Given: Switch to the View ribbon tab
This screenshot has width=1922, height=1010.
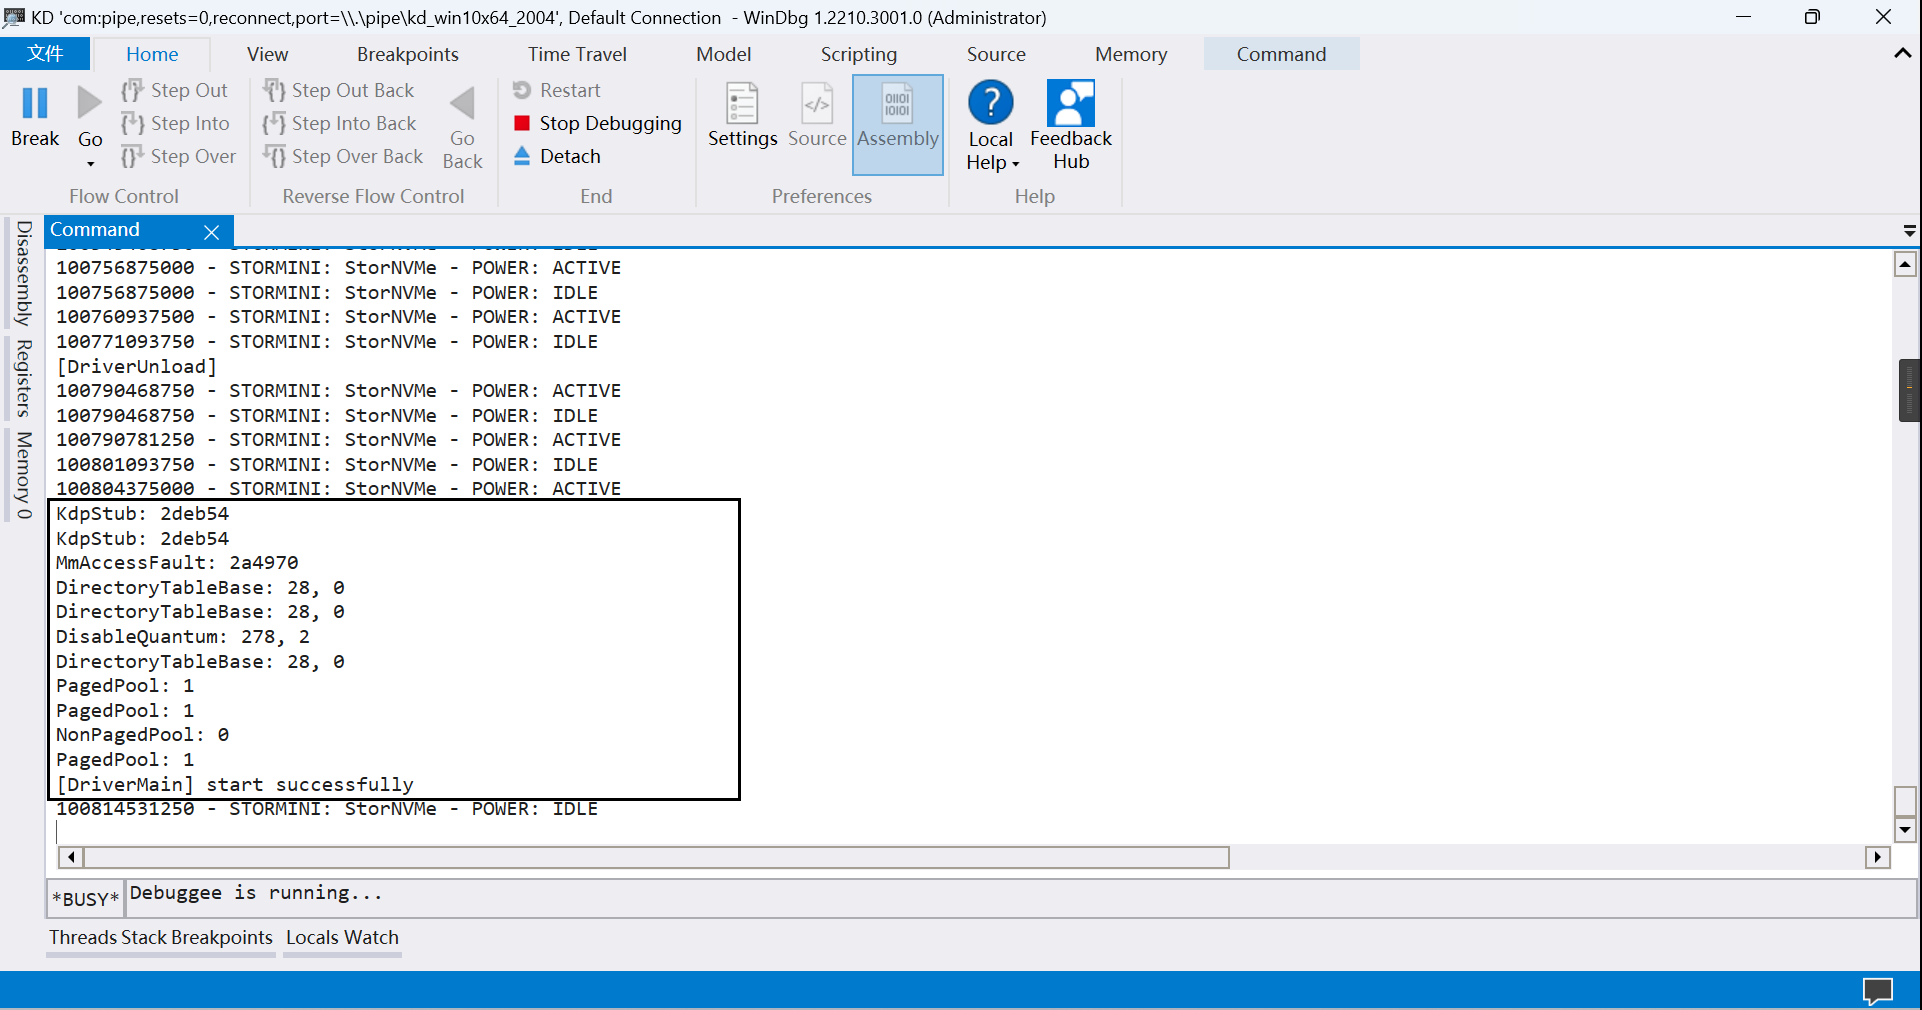Looking at the screenshot, I should tap(267, 54).
